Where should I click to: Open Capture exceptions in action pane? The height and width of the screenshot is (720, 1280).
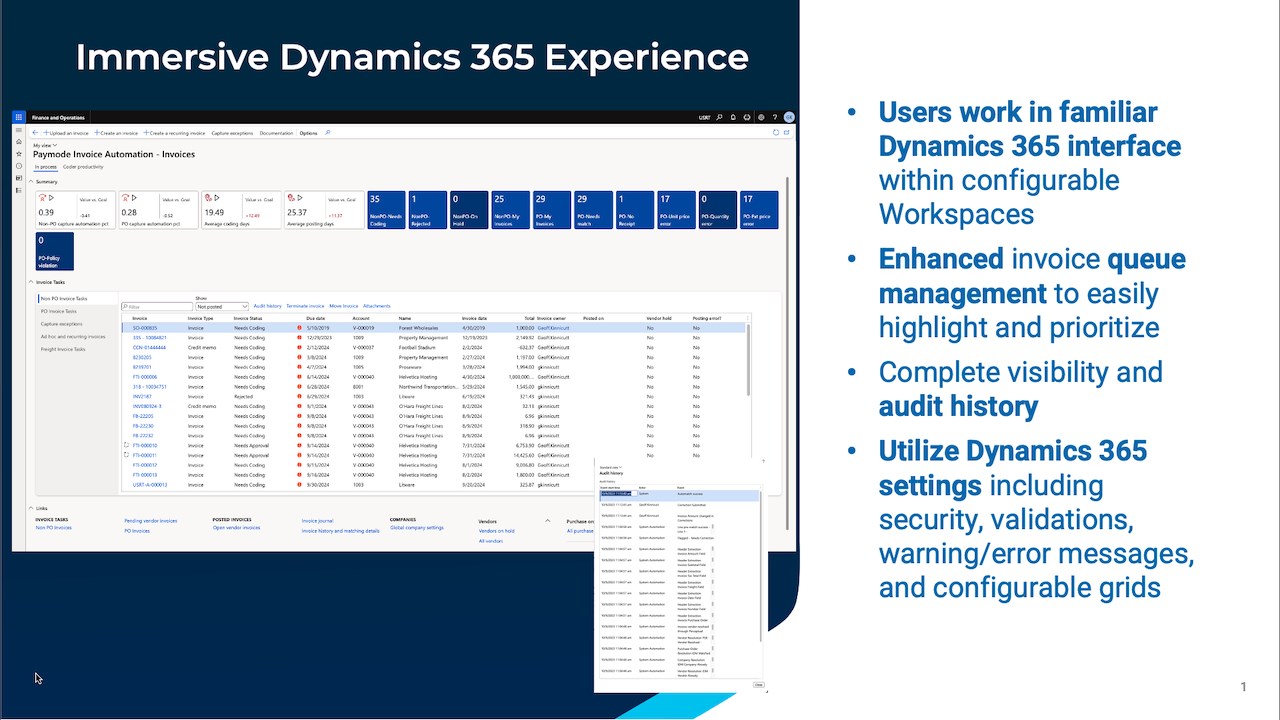click(232, 133)
